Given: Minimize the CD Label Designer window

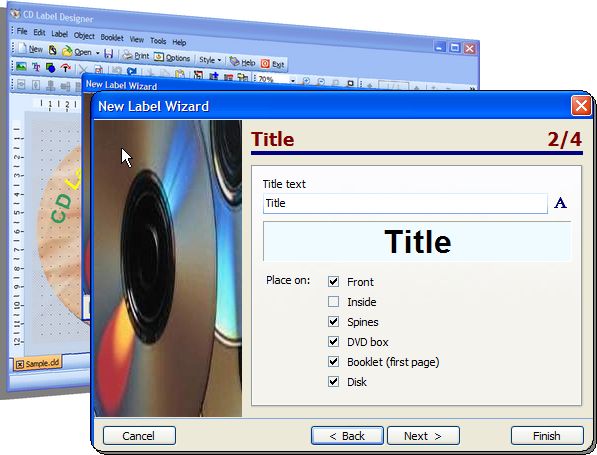Looking at the screenshot, I should click(x=440, y=47).
